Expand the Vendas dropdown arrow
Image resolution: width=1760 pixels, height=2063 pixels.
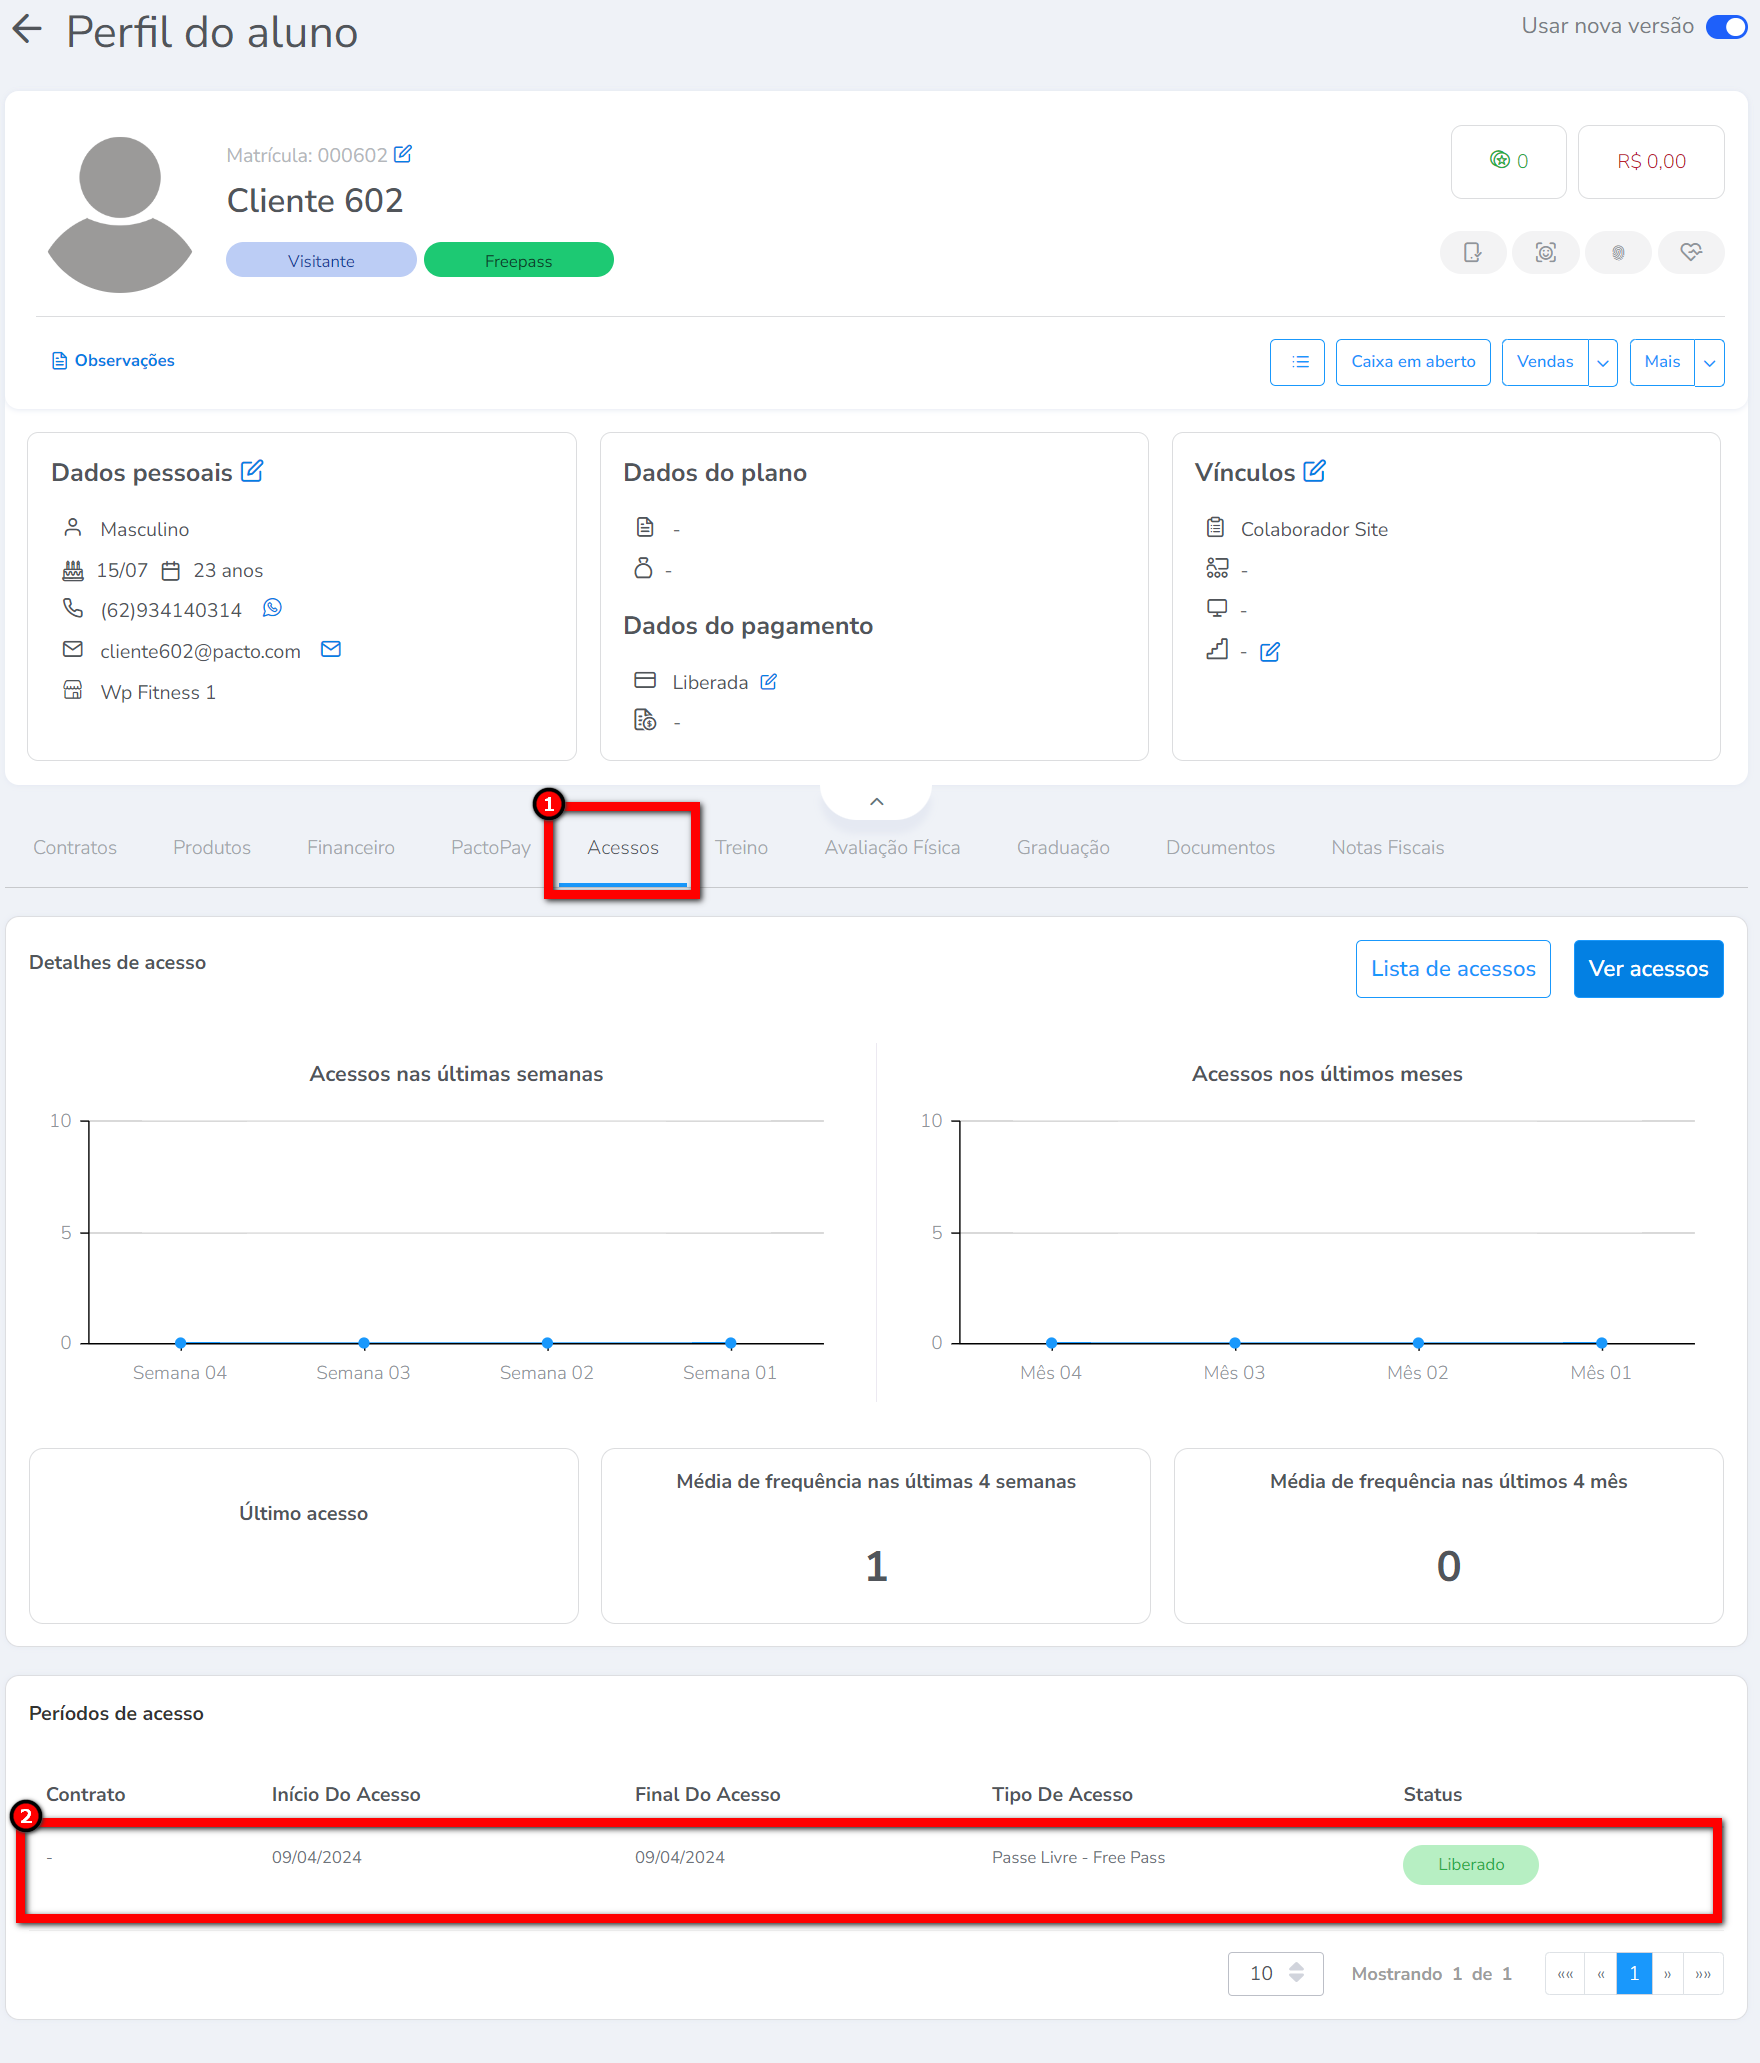1603,362
